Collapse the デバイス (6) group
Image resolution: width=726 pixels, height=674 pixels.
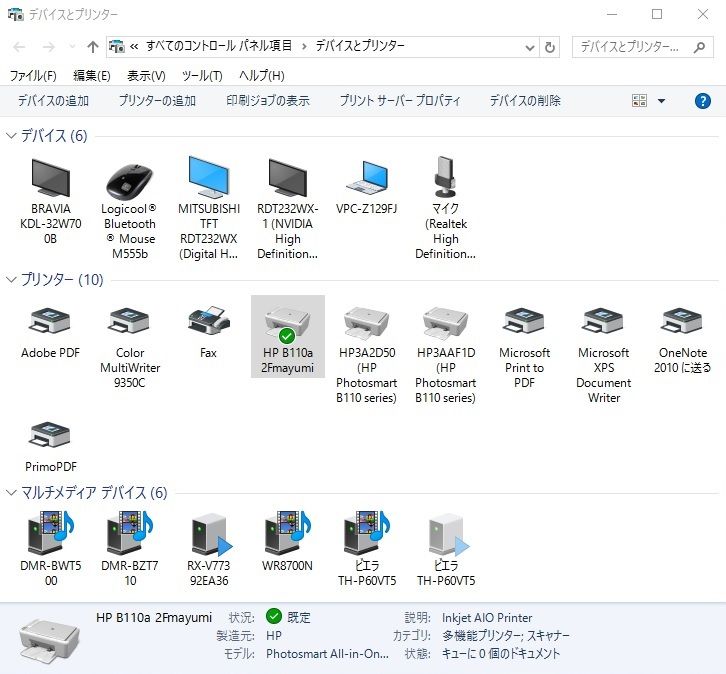pyautogui.click(x=11, y=136)
